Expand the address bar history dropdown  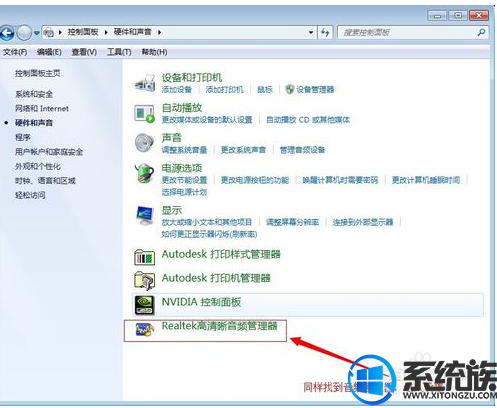(311, 32)
